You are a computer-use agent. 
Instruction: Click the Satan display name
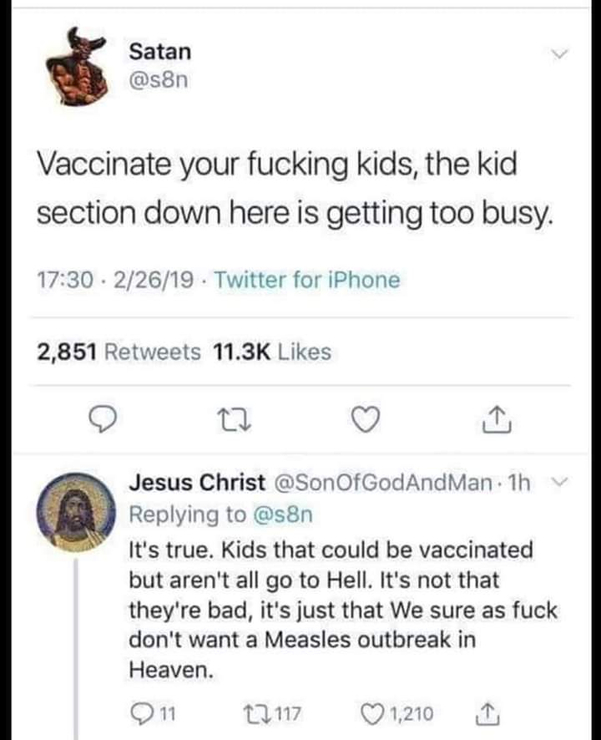pyautogui.click(x=160, y=51)
